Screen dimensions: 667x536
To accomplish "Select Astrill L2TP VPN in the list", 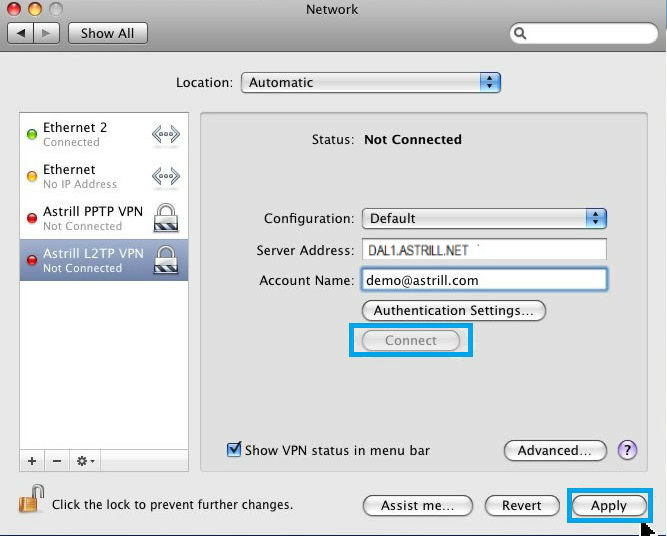I will [104, 260].
